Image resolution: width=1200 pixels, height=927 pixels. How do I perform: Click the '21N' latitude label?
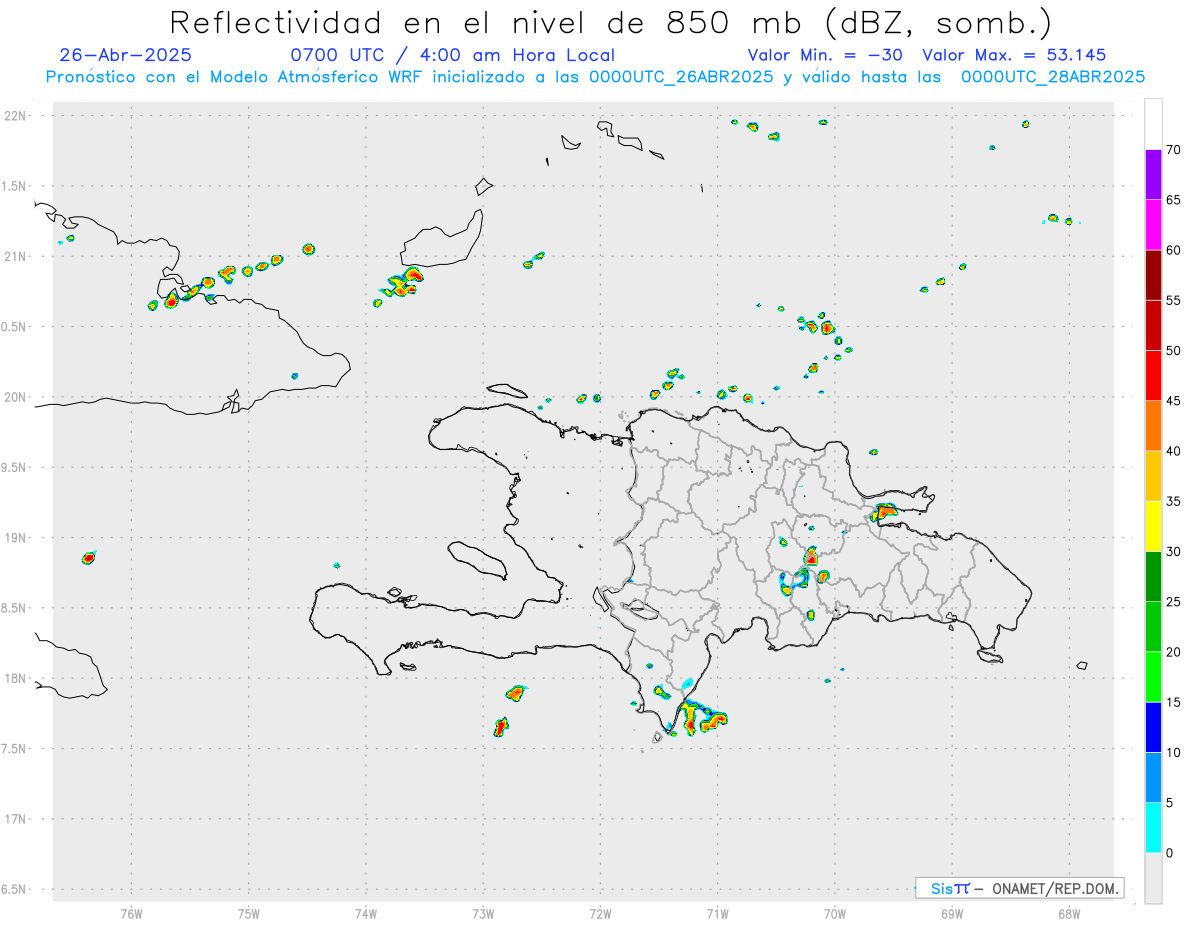click(x=17, y=257)
